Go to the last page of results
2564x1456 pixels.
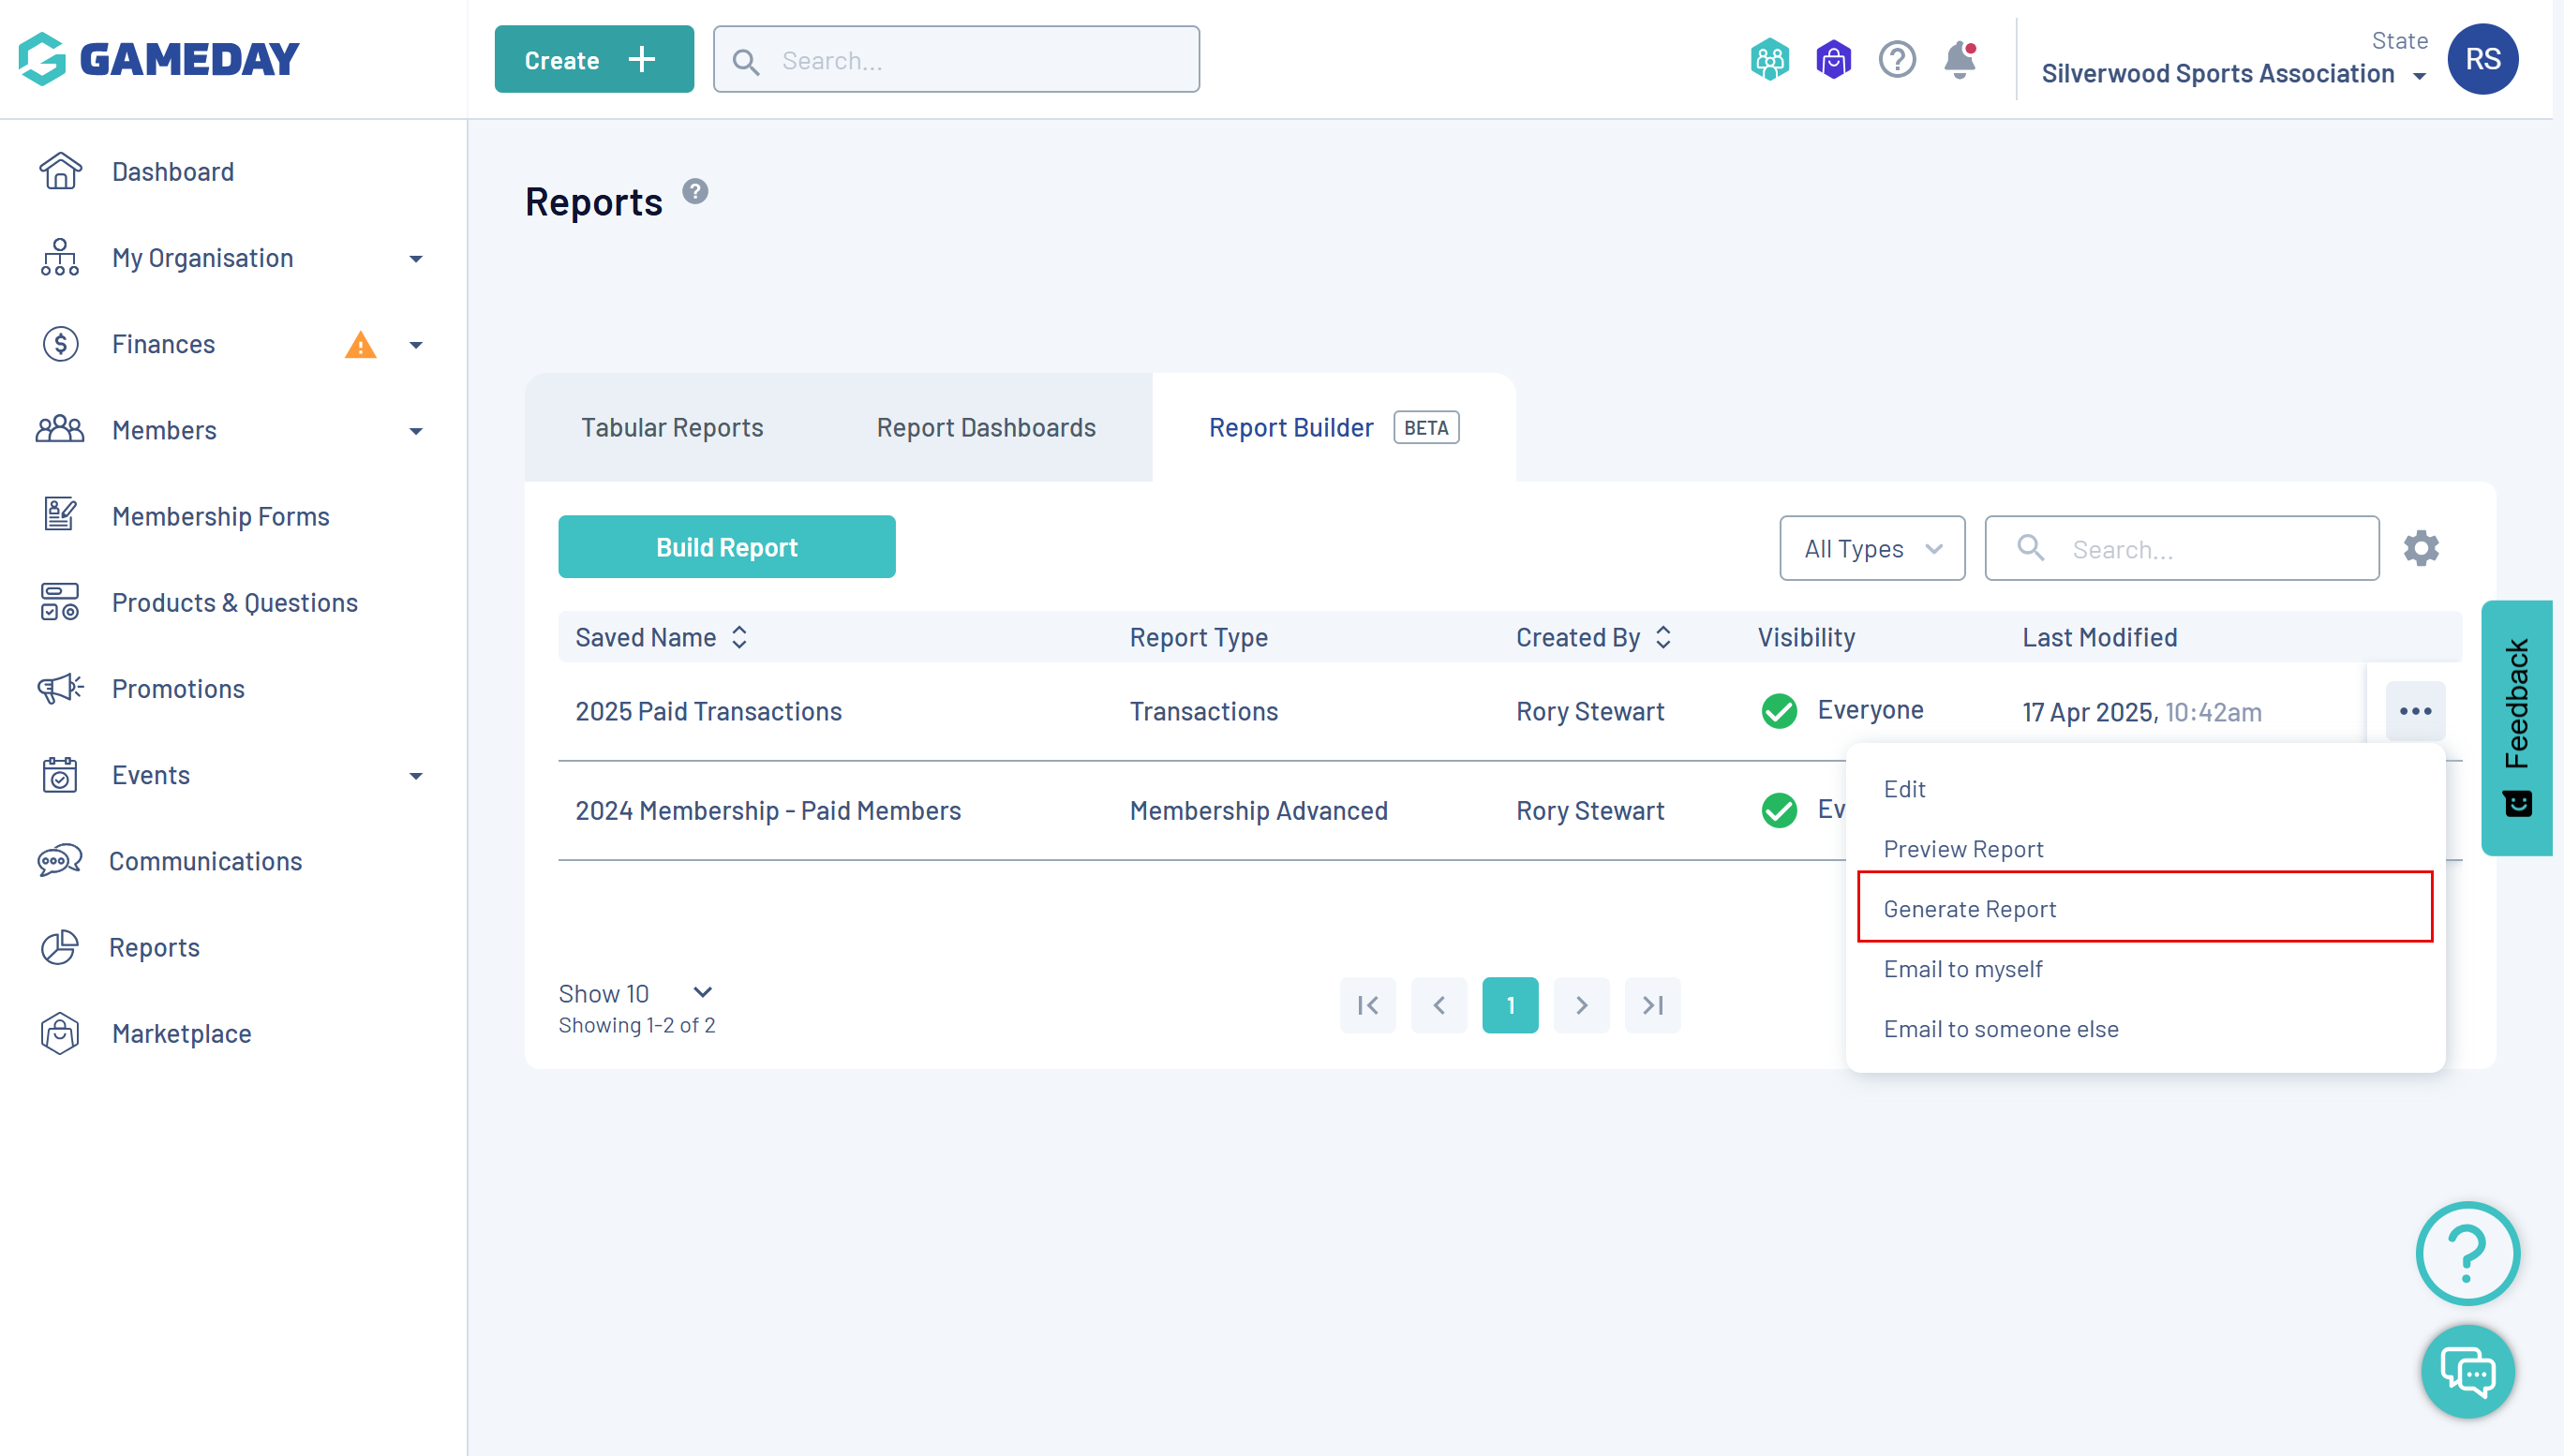1652,1005
